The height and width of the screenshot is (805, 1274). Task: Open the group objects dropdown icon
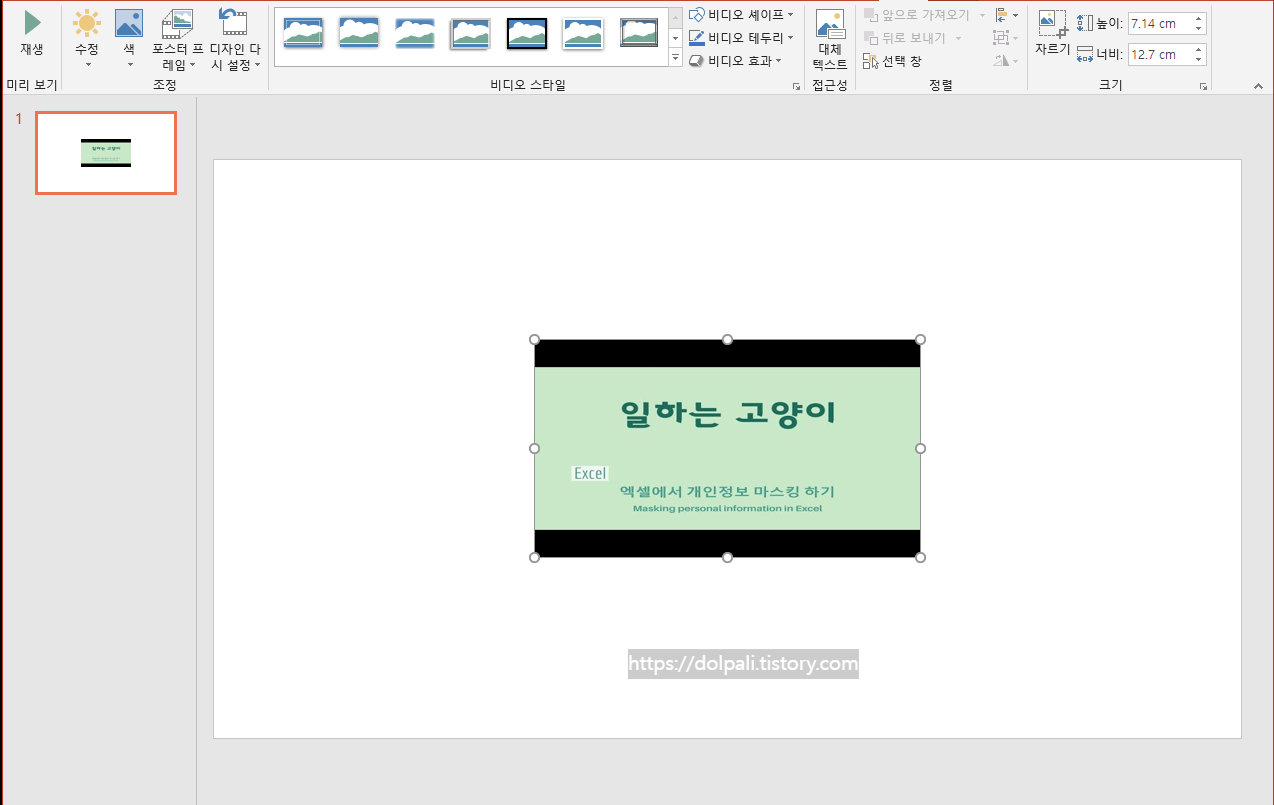1006,38
